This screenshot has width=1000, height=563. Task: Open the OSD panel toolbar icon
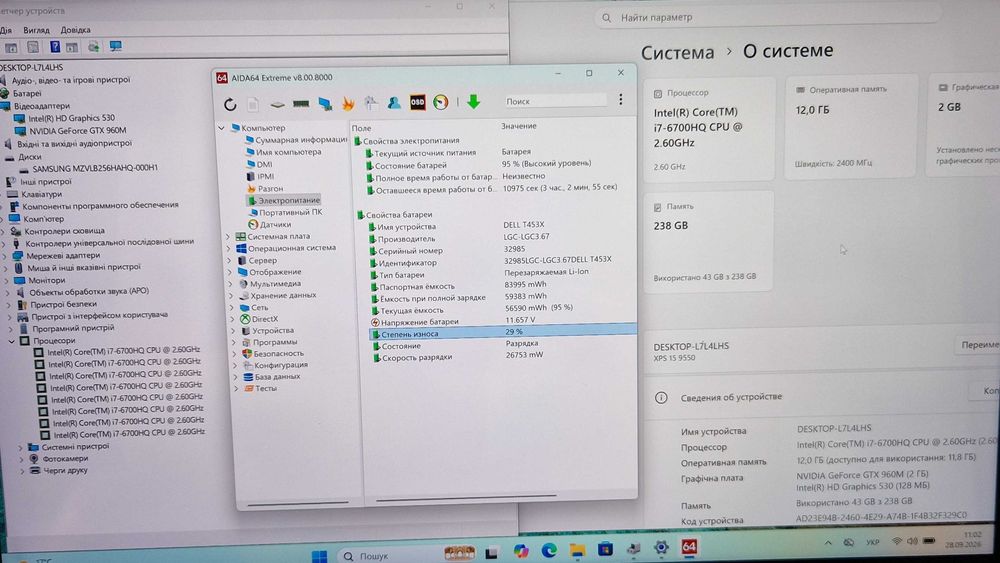pyautogui.click(x=417, y=102)
